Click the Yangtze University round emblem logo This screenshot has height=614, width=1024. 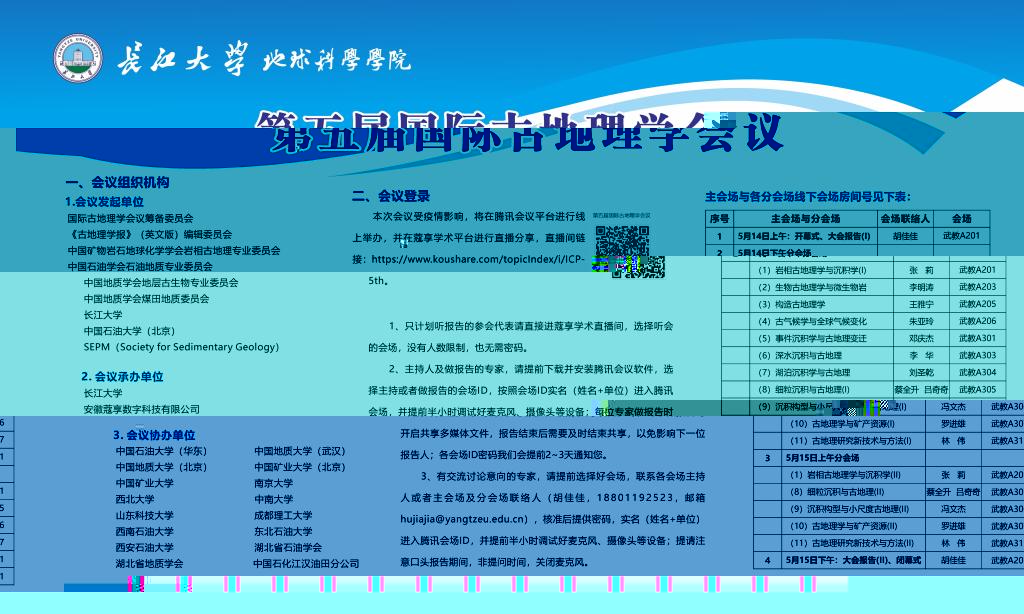[x=78, y=60]
